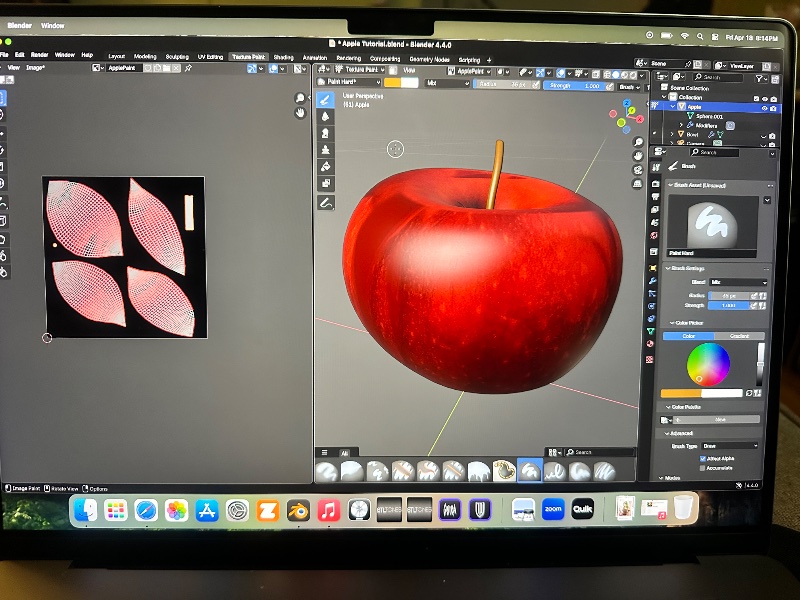Click the pan hand icon in the image editor
The width and height of the screenshot is (800, 600).
point(299,113)
